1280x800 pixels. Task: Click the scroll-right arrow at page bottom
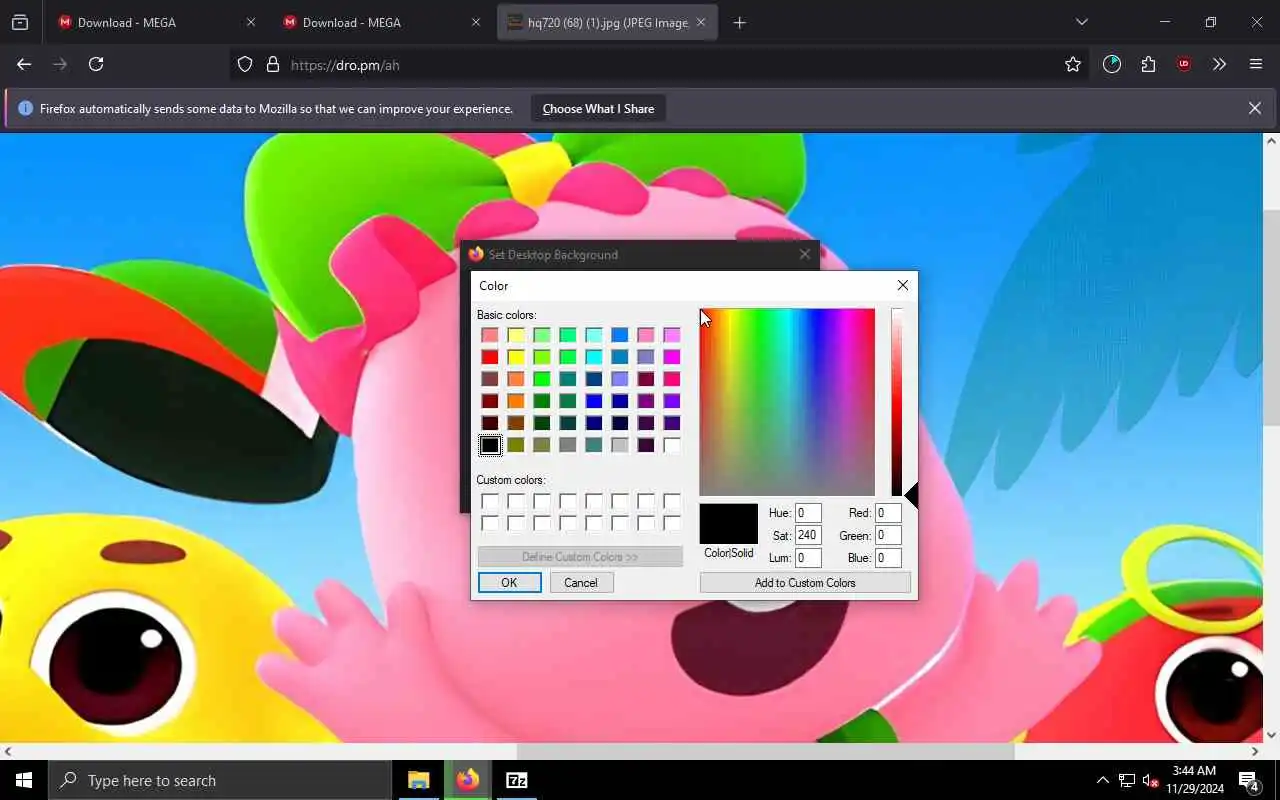[1255, 751]
